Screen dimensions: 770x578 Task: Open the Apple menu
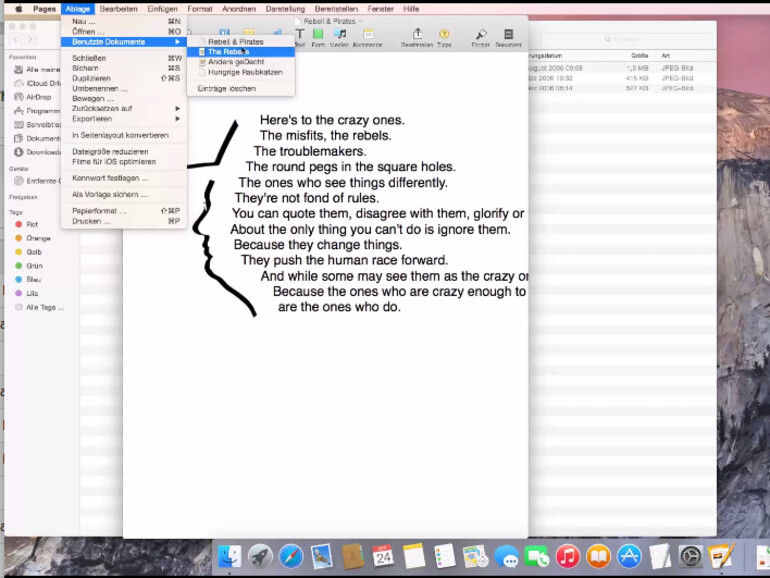[19, 9]
